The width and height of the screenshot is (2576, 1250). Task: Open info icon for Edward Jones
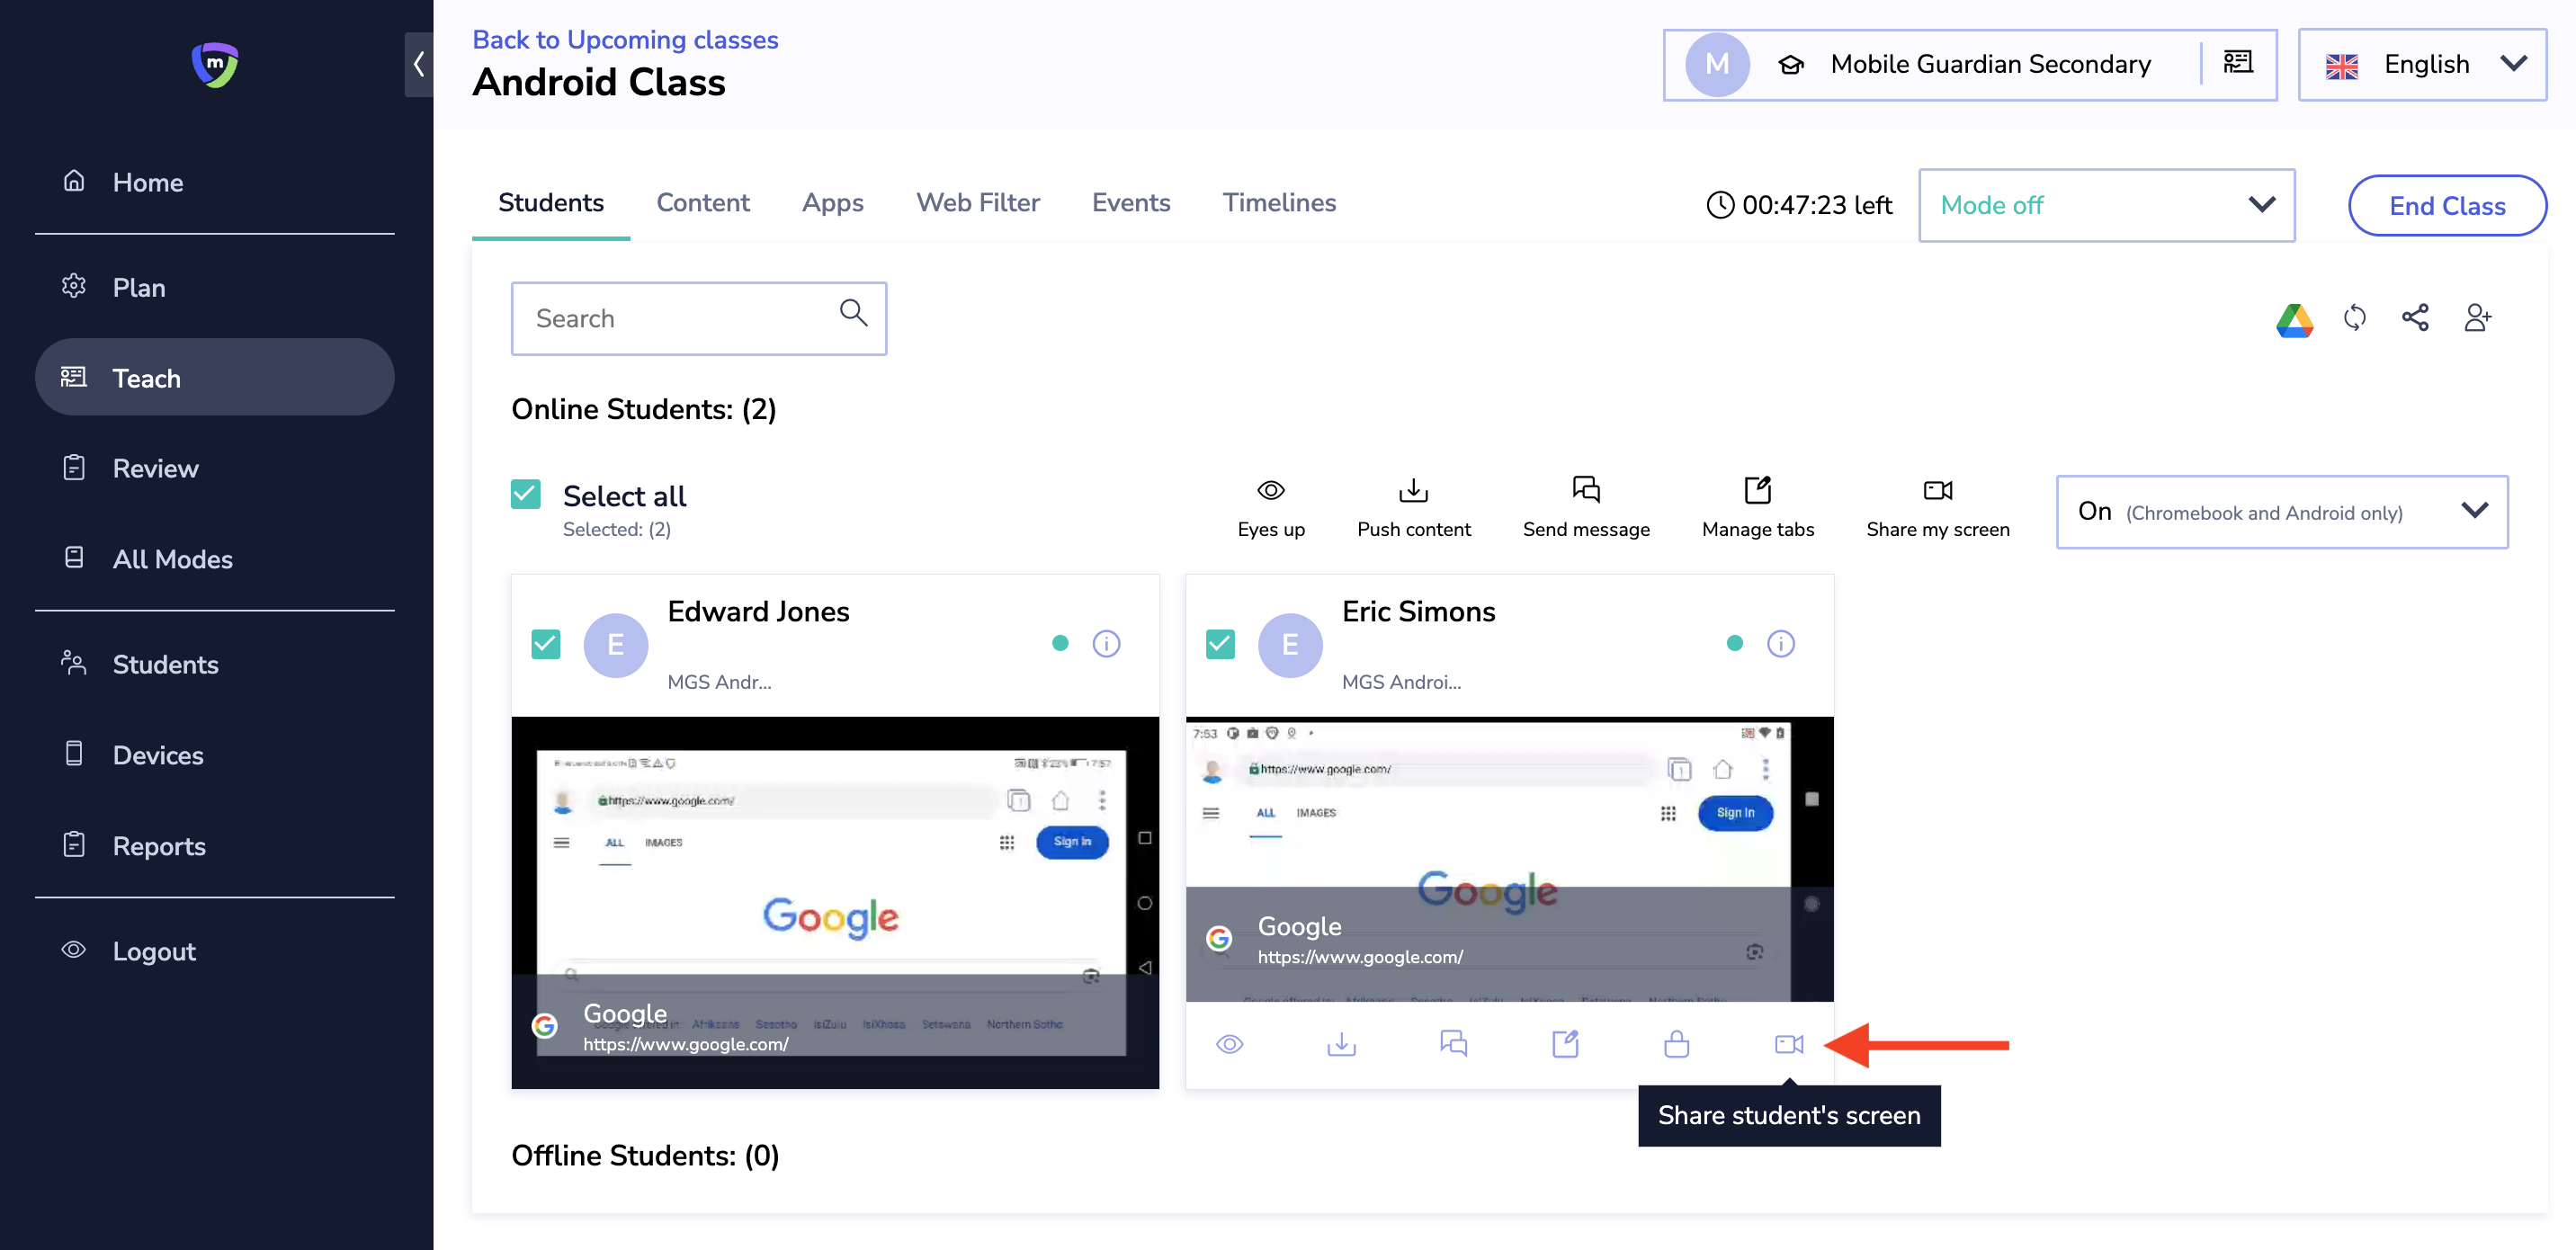pyautogui.click(x=1106, y=643)
